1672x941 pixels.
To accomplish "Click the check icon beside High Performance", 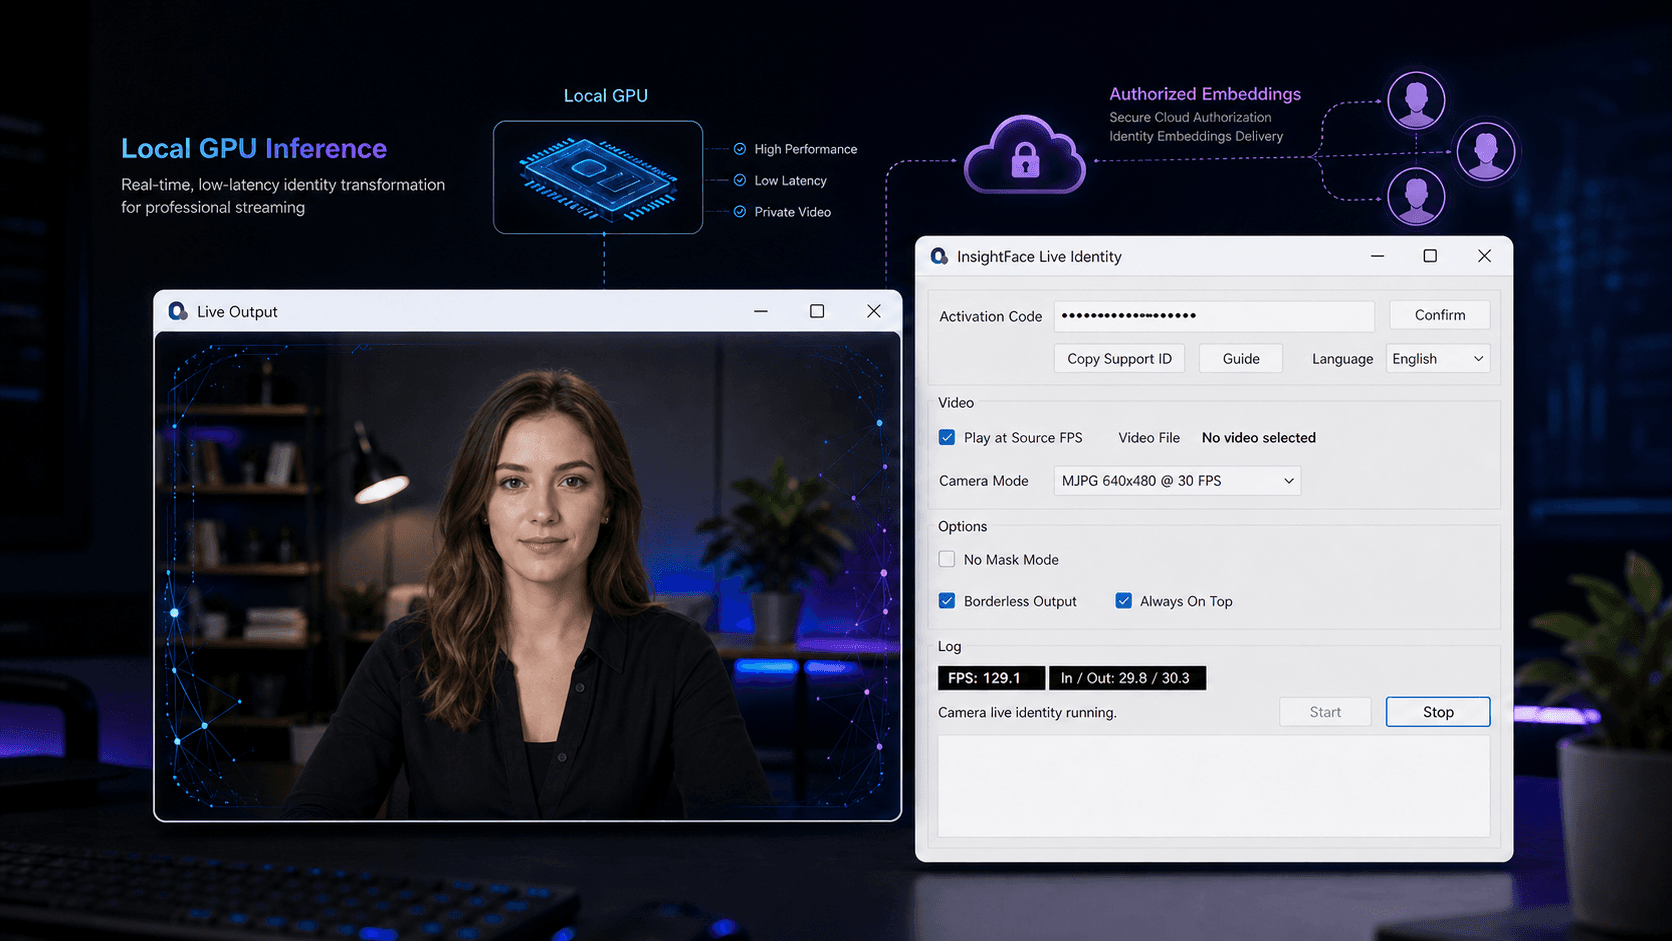I will pos(740,149).
